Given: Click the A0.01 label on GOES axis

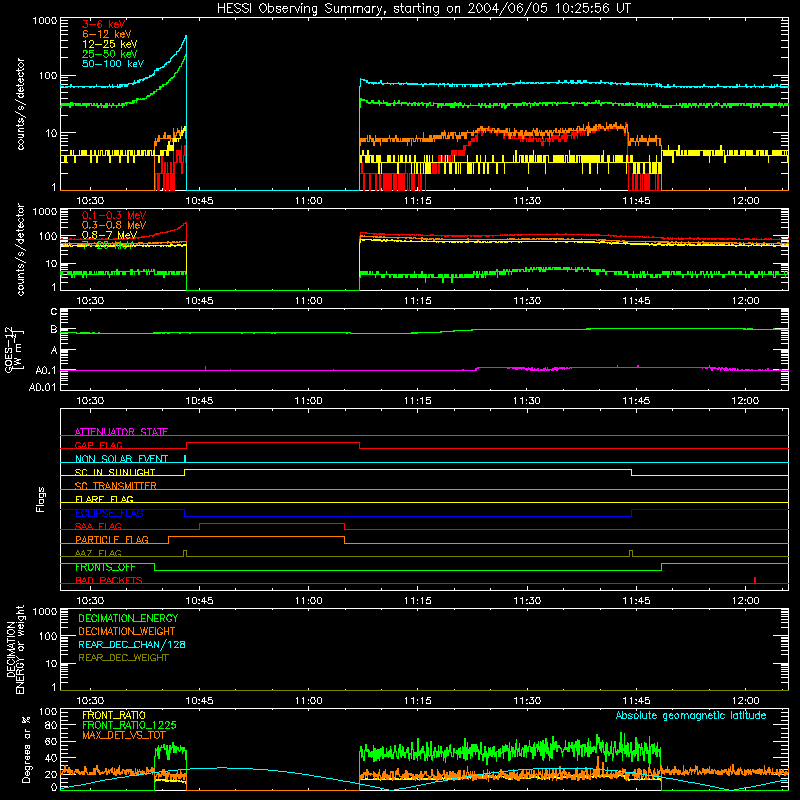Looking at the screenshot, I should pos(42,387).
